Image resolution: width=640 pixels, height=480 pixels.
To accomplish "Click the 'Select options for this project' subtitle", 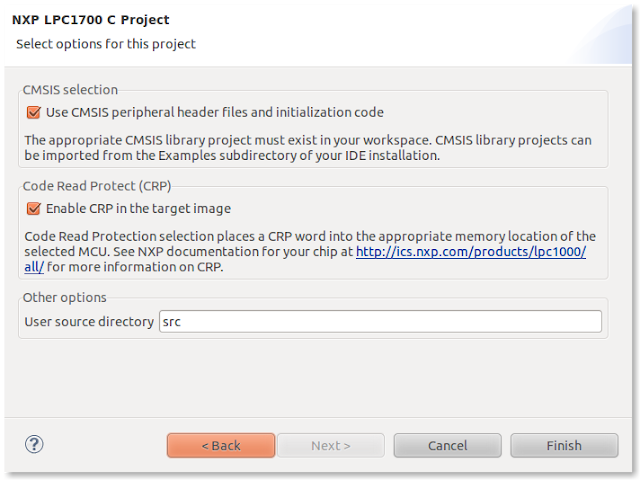I will pyautogui.click(x=106, y=44).
